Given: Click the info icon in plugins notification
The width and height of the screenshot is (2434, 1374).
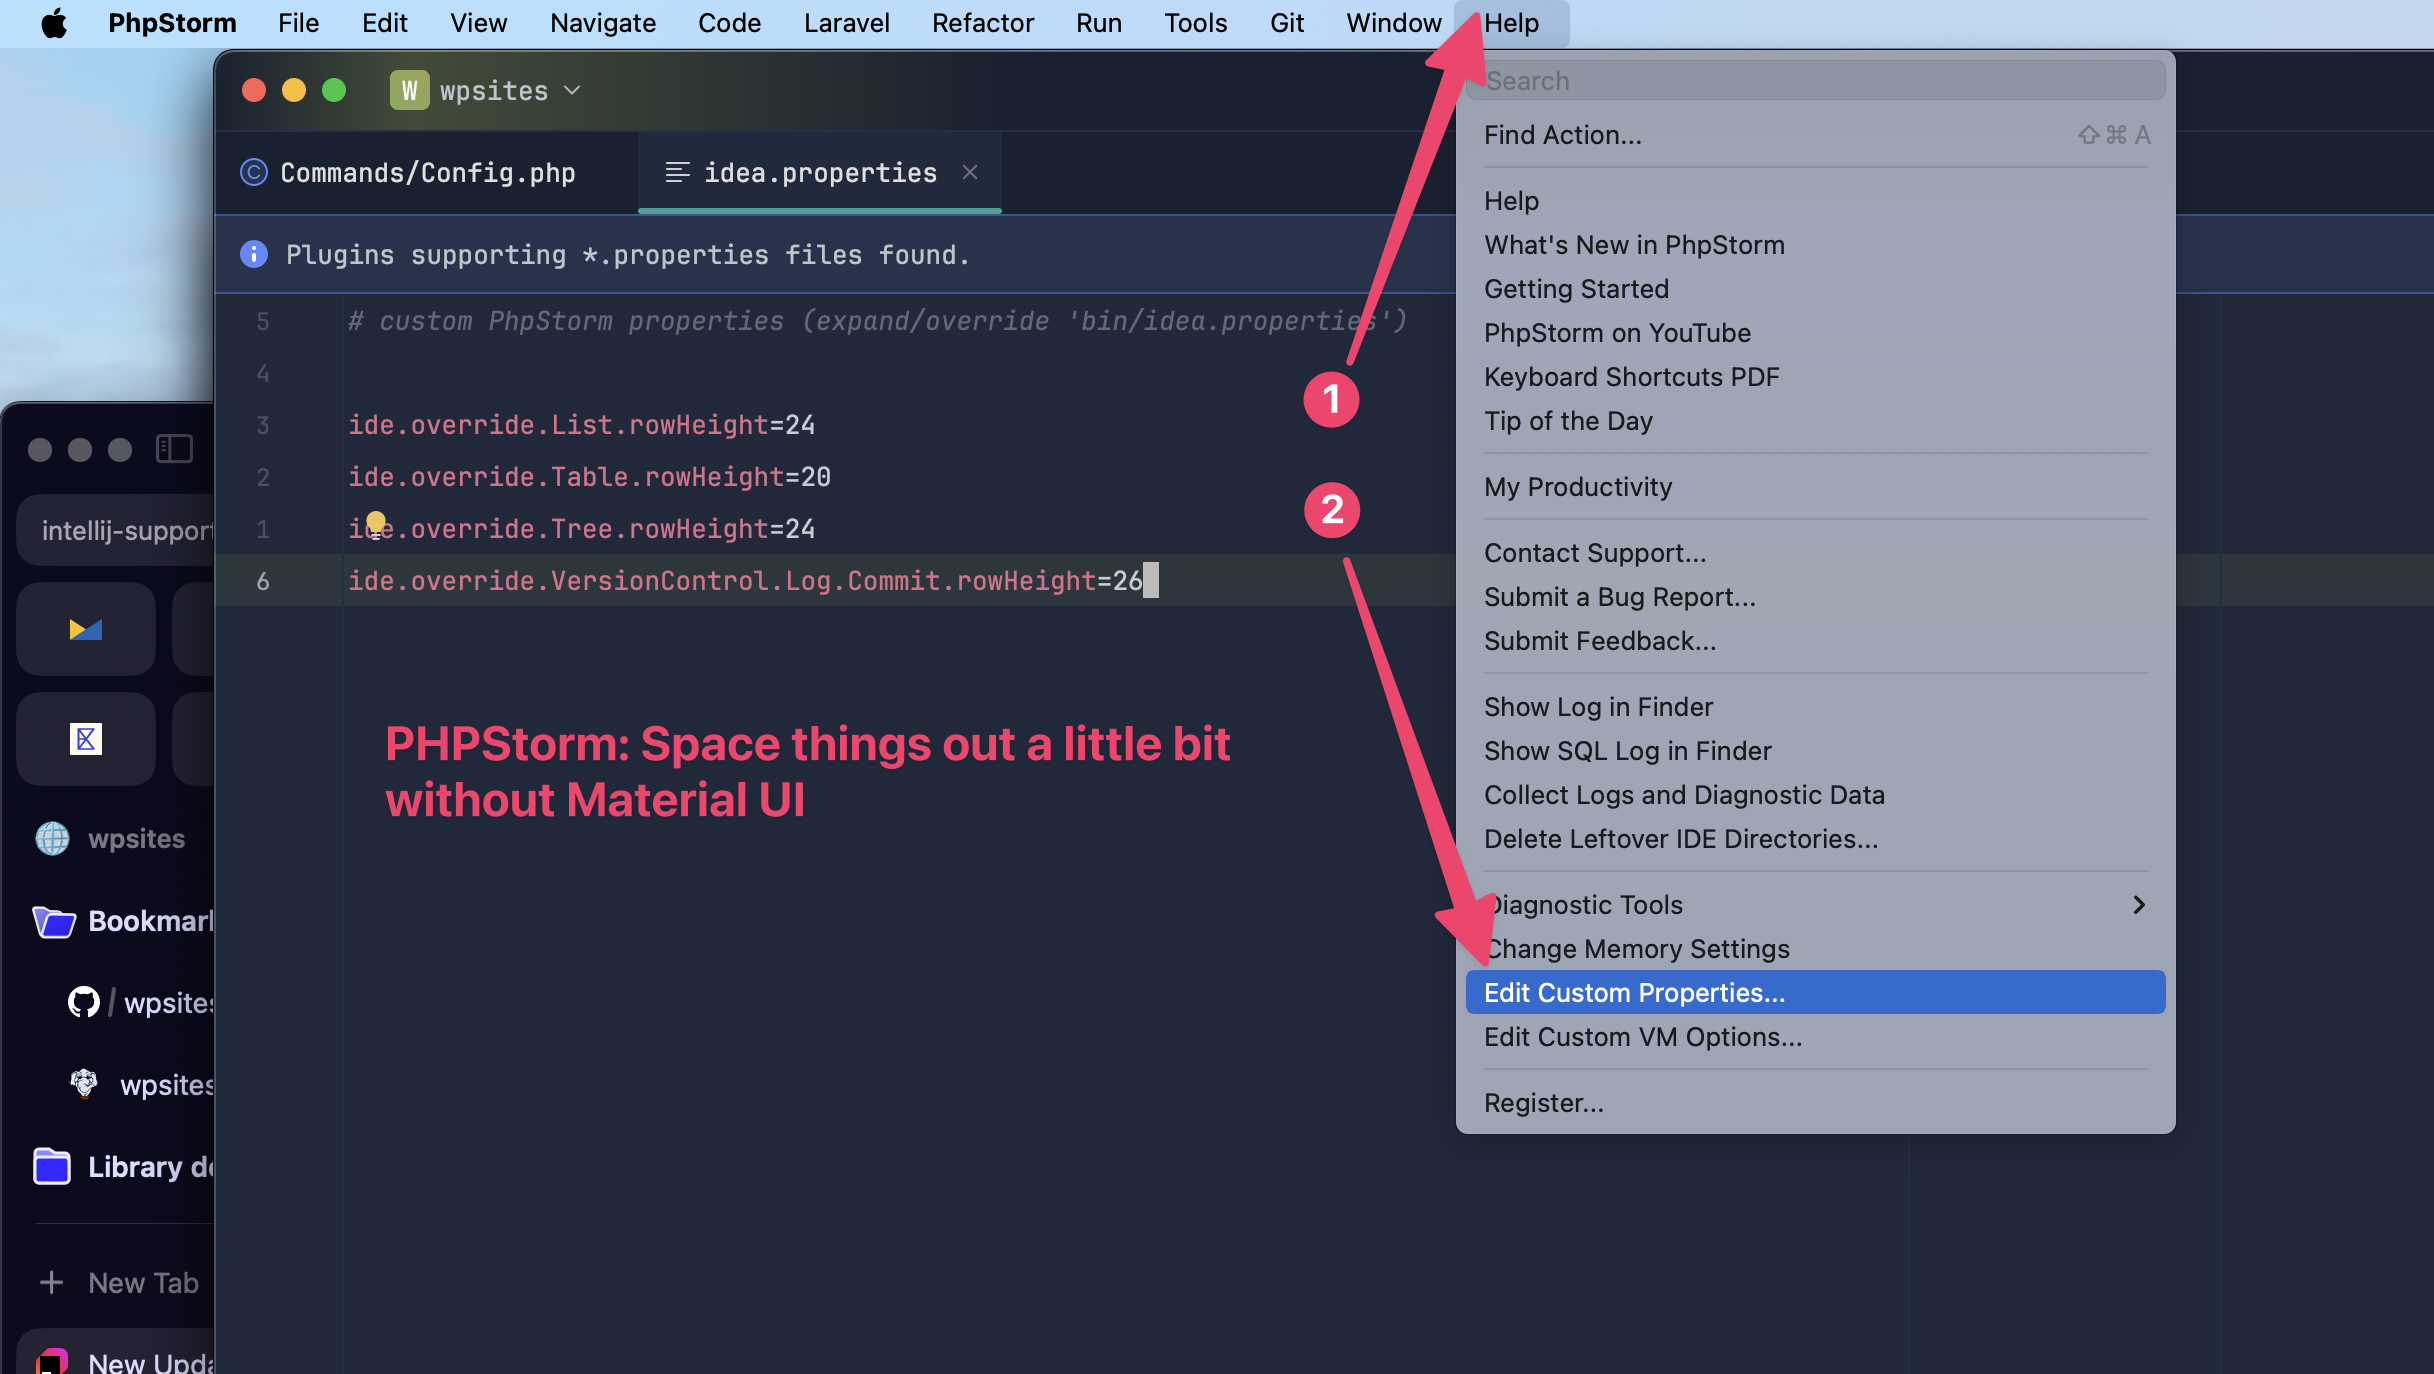Looking at the screenshot, I should point(254,254).
